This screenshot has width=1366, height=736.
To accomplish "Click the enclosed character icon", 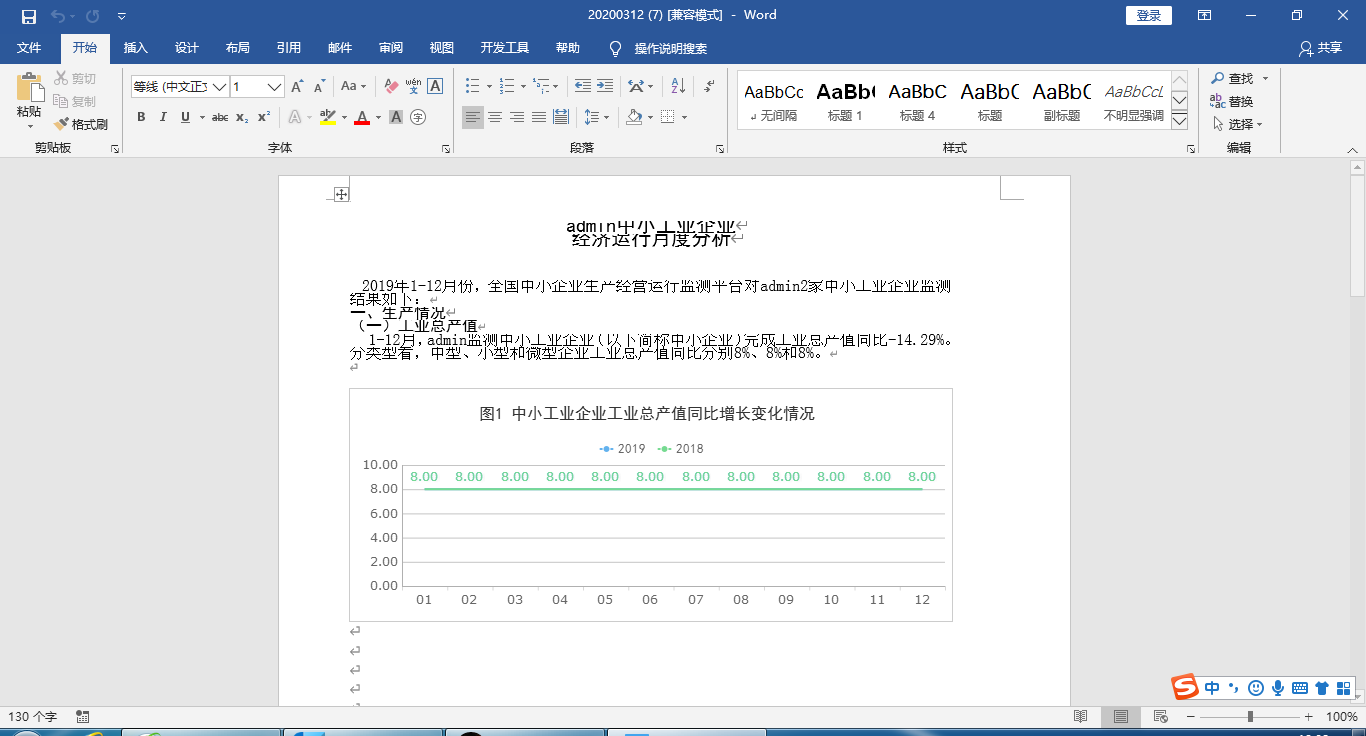I will [418, 117].
